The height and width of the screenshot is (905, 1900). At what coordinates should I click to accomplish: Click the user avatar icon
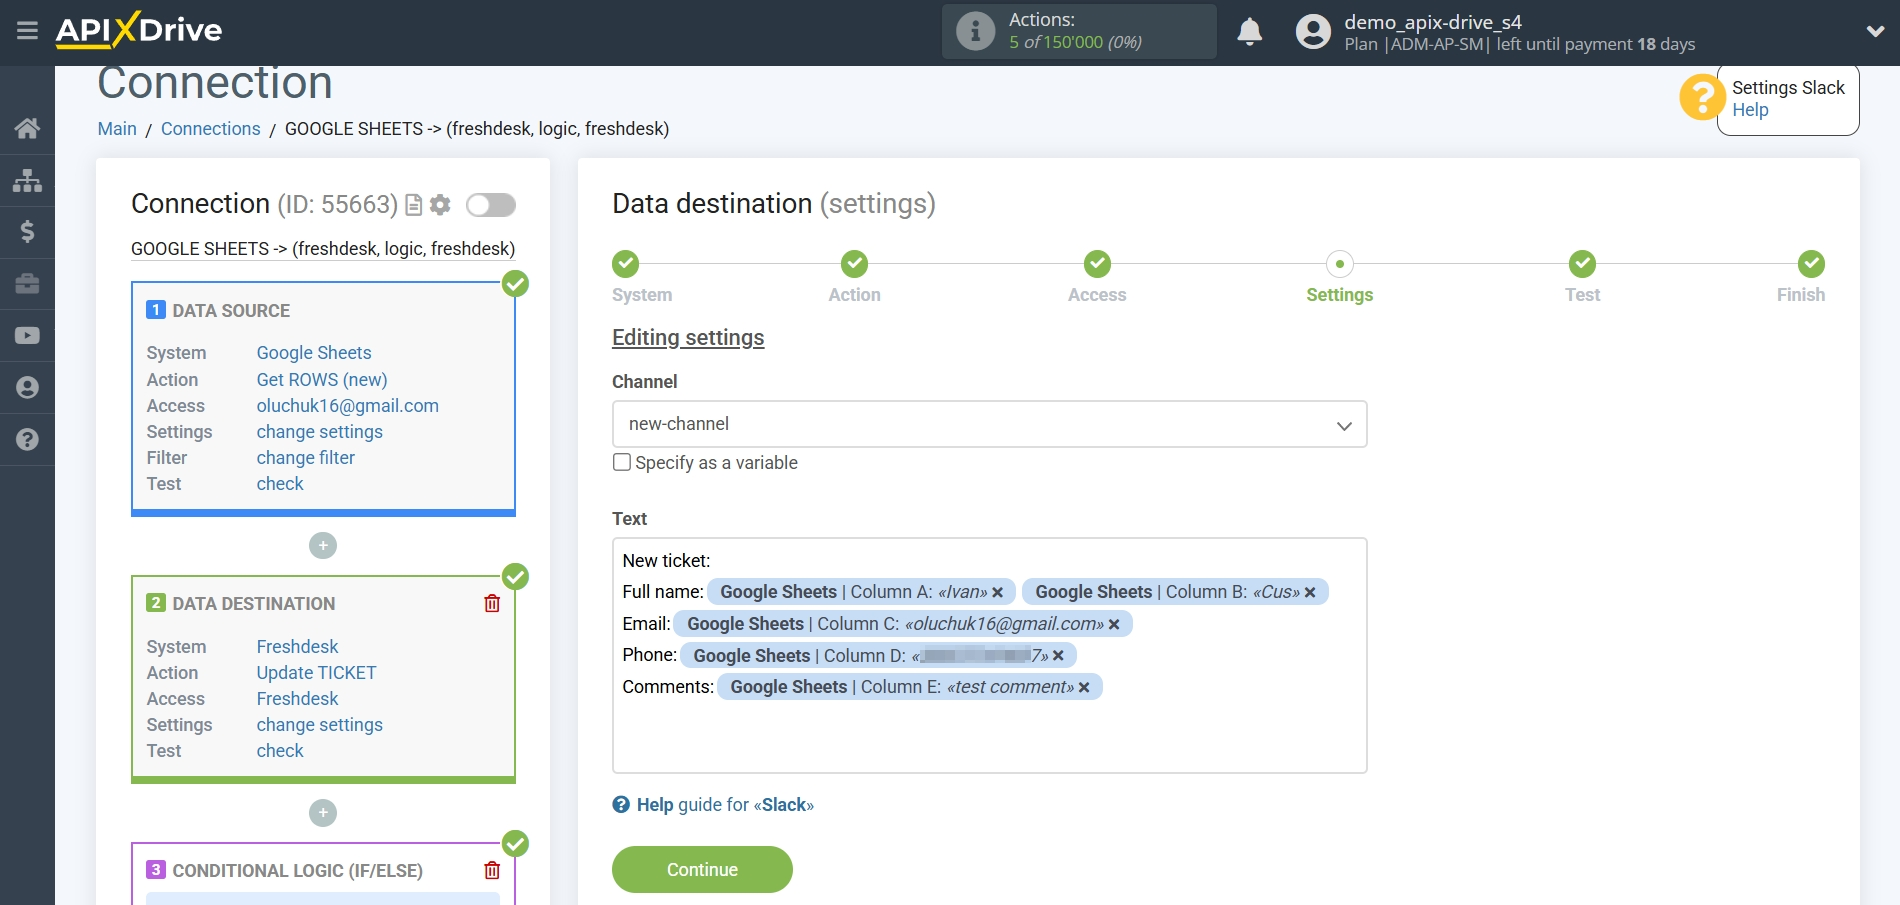[x=1313, y=32]
